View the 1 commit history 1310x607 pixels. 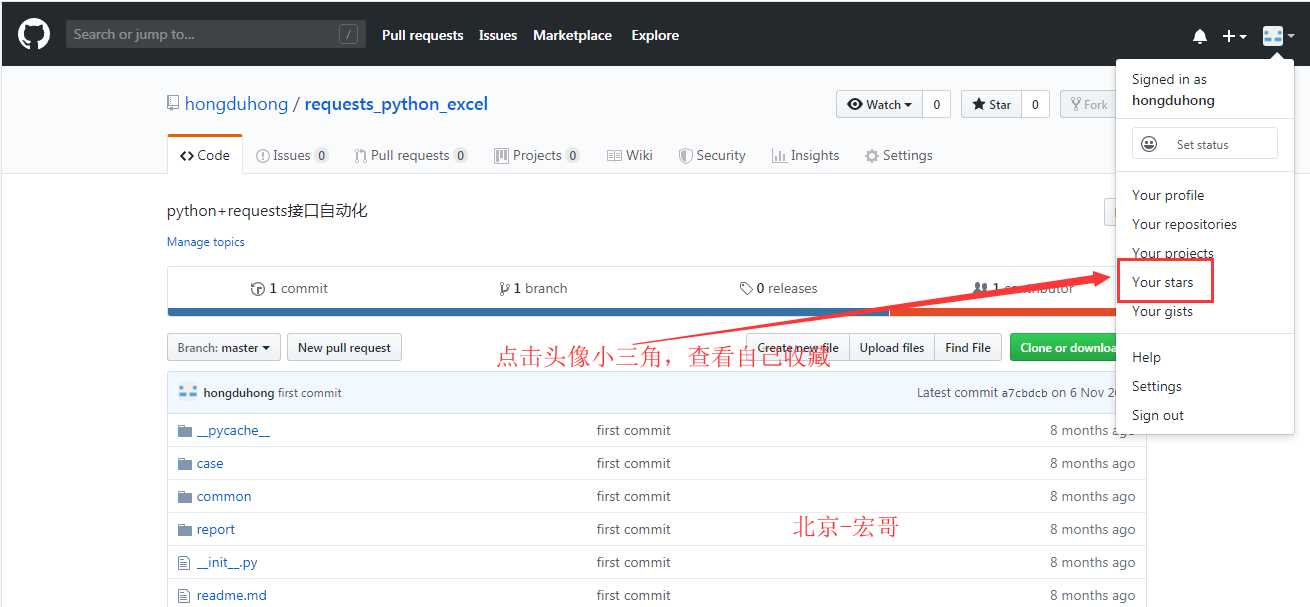(289, 288)
